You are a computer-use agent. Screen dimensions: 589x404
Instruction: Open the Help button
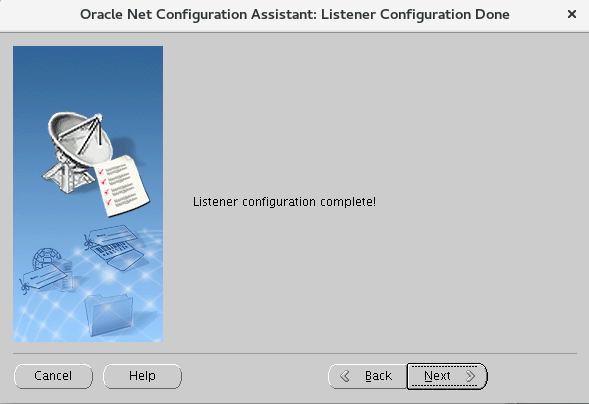142,376
